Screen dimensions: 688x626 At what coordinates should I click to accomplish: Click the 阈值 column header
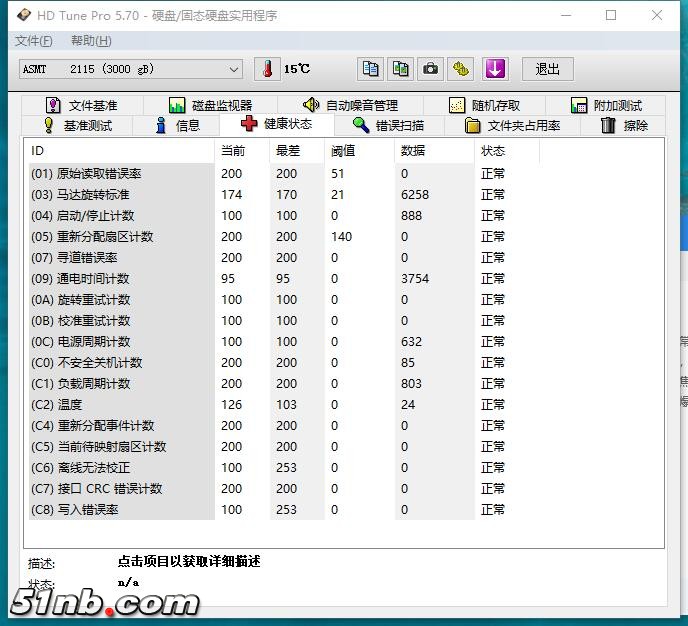pyautogui.click(x=359, y=151)
